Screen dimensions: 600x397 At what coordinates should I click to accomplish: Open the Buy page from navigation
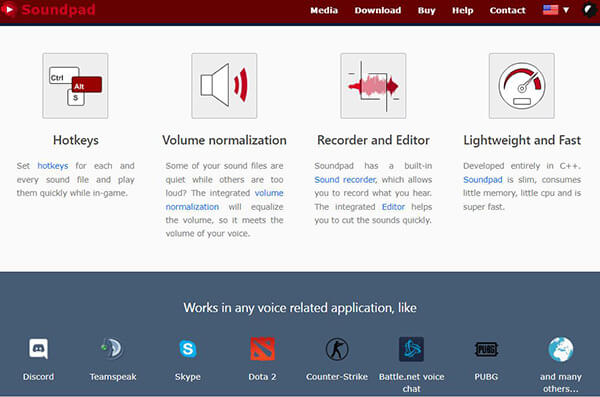[x=427, y=10]
